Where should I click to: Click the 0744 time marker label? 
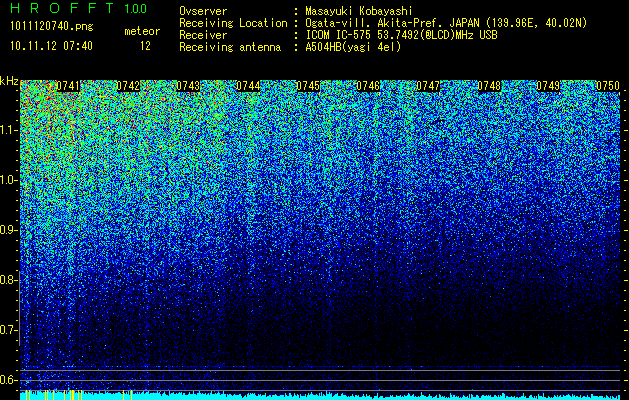click(248, 86)
